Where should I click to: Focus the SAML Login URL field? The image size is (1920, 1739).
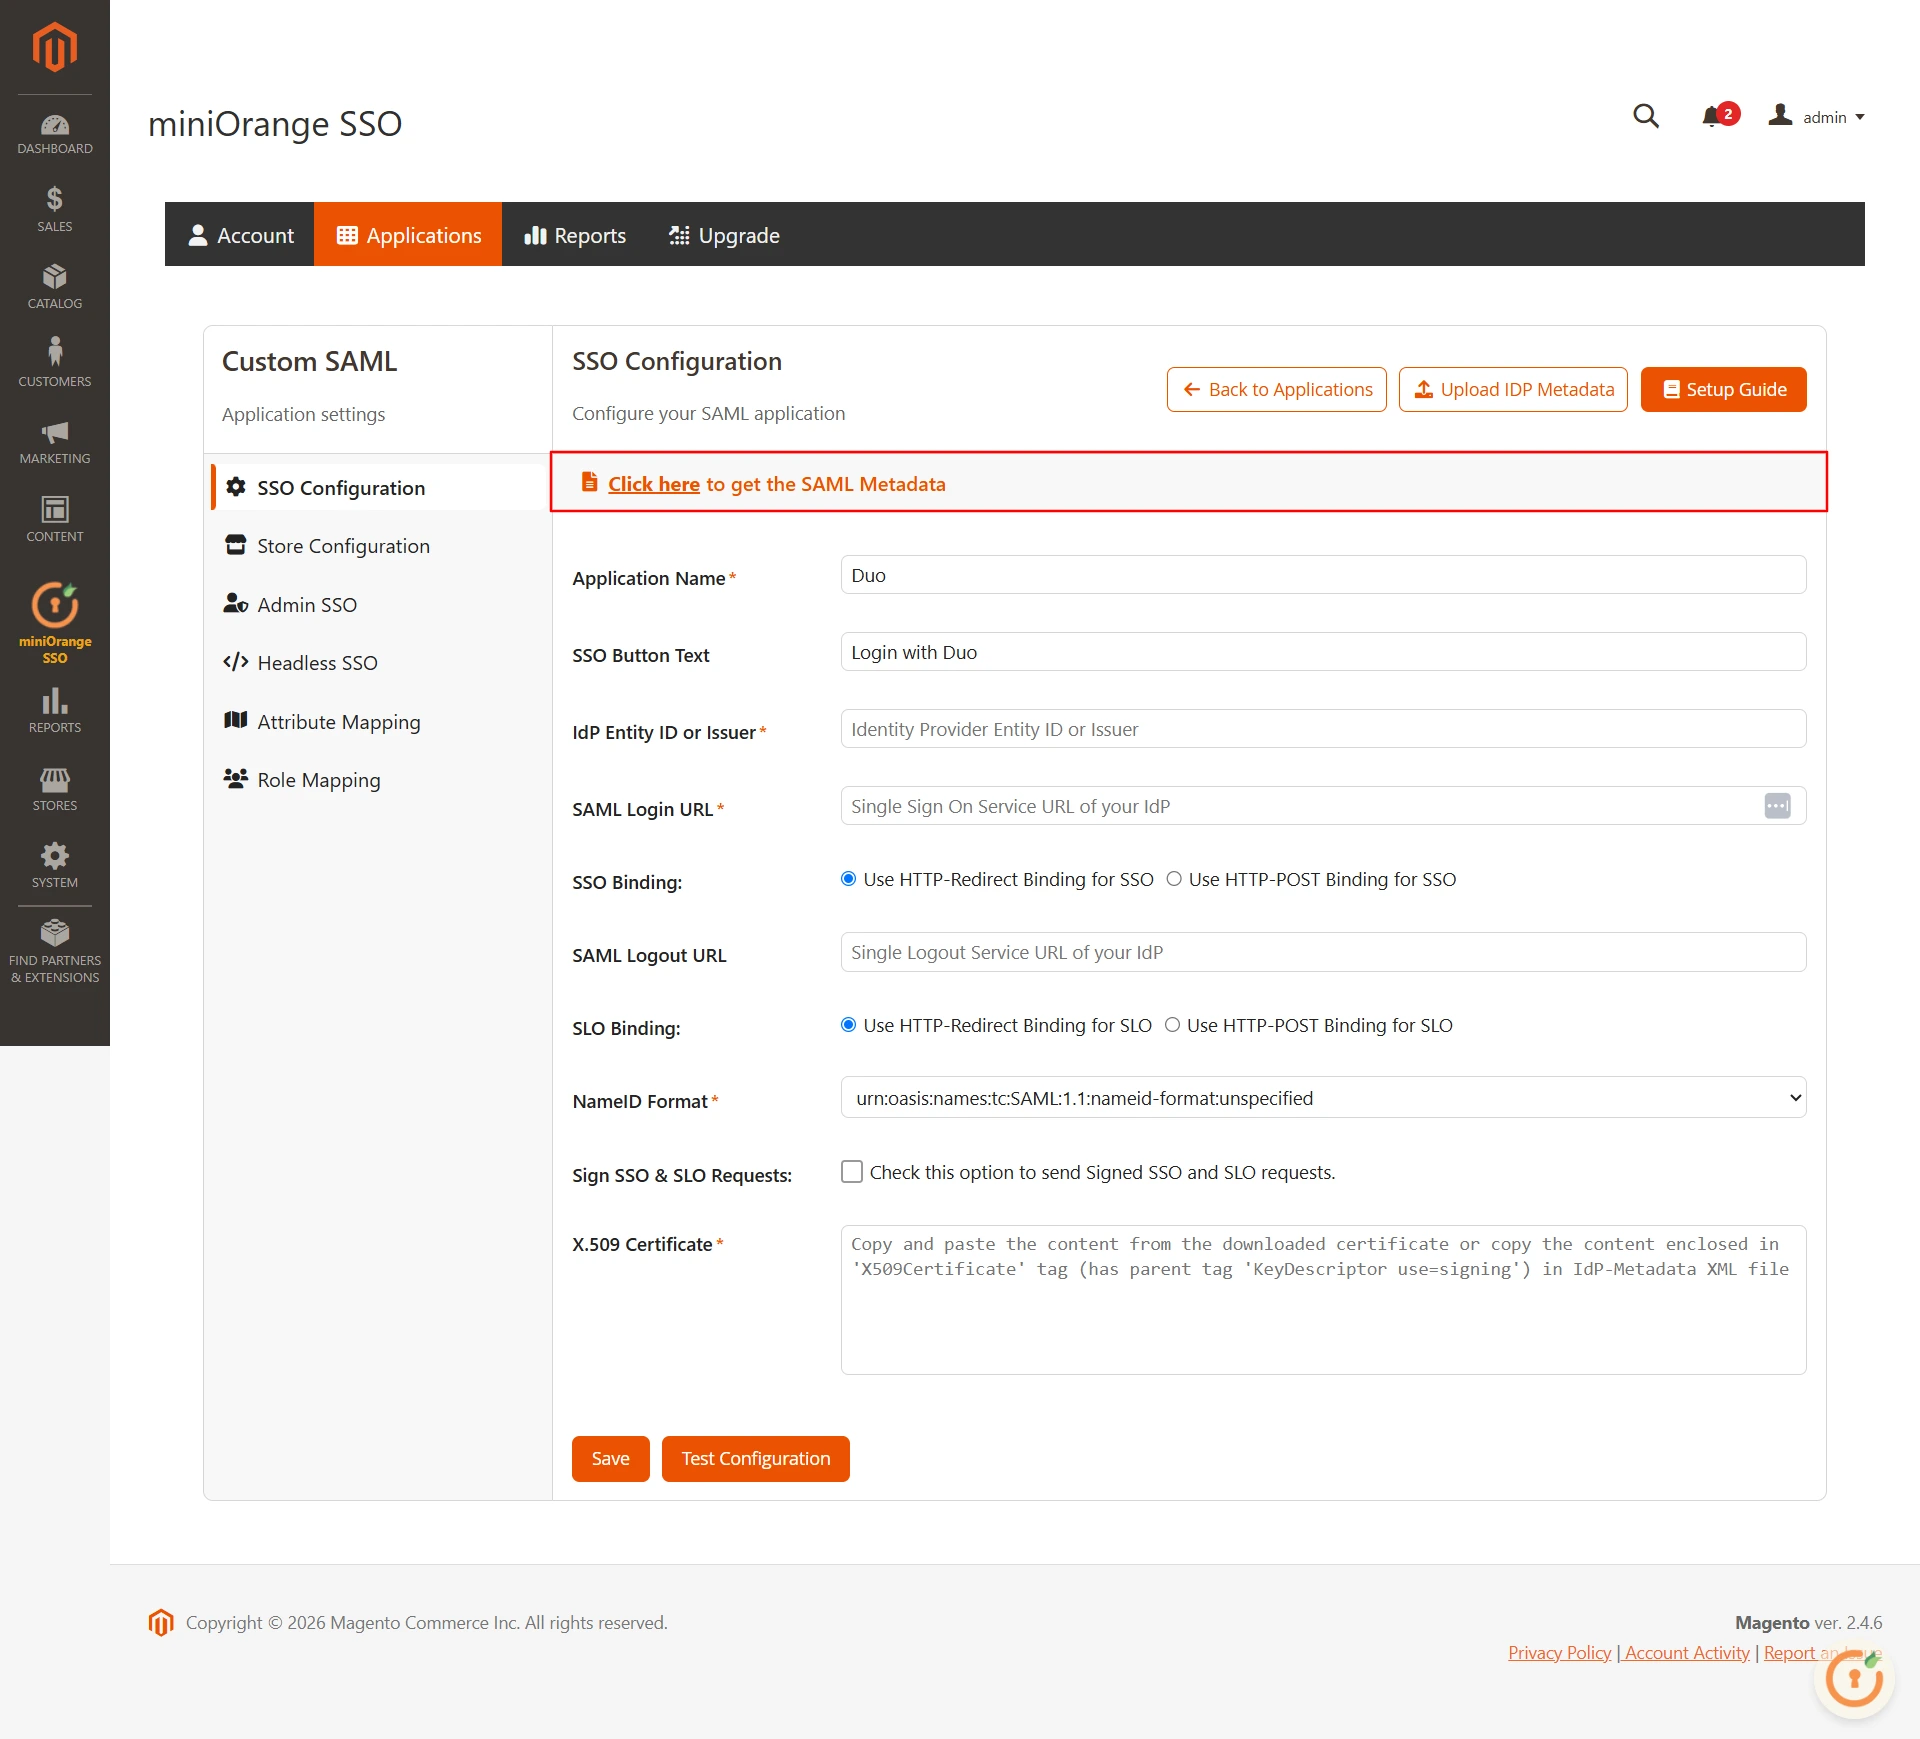1323,806
